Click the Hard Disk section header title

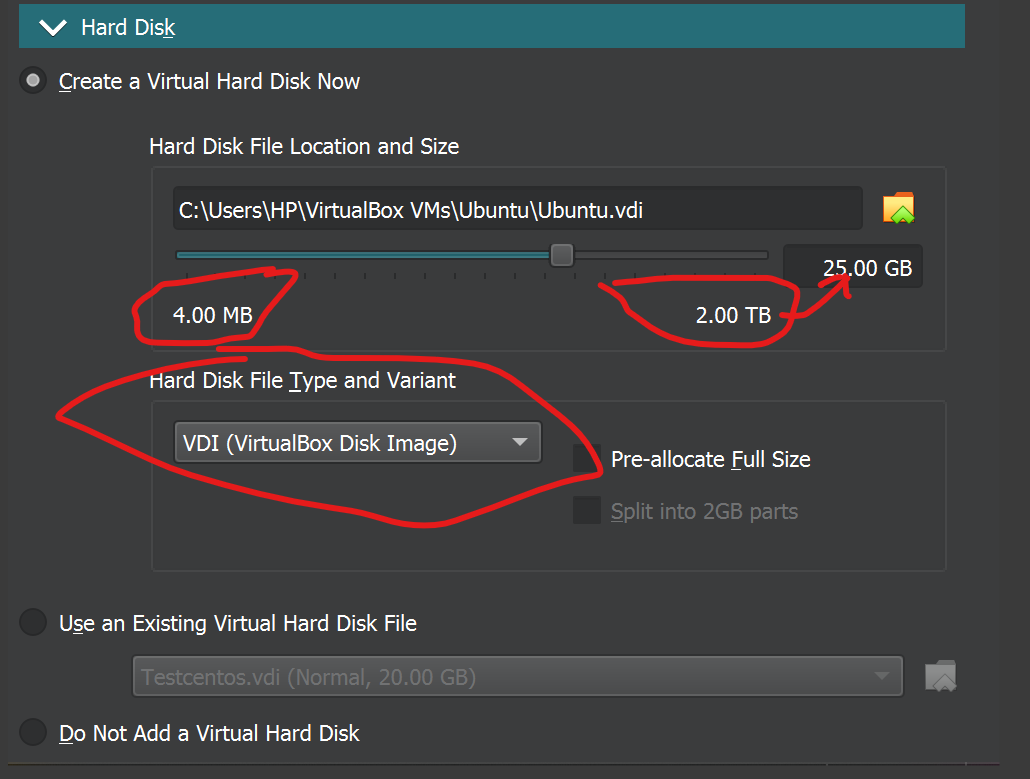(x=128, y=28)
